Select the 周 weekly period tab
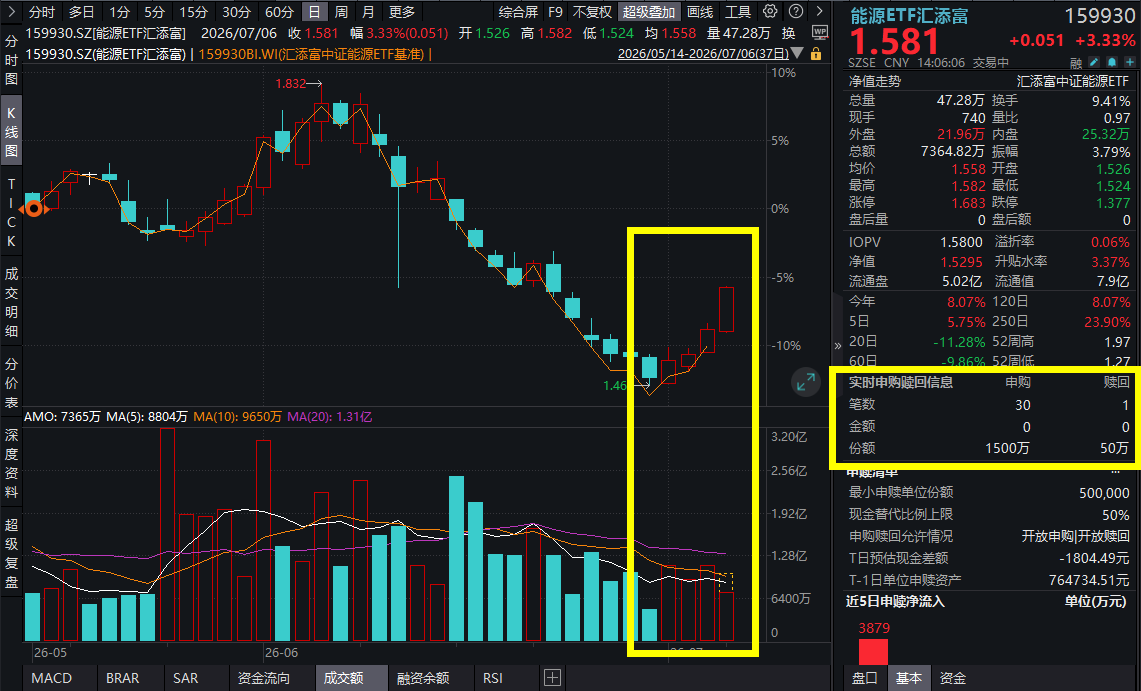The width and height of the screenshot is (1141, 691). [341, 12]
